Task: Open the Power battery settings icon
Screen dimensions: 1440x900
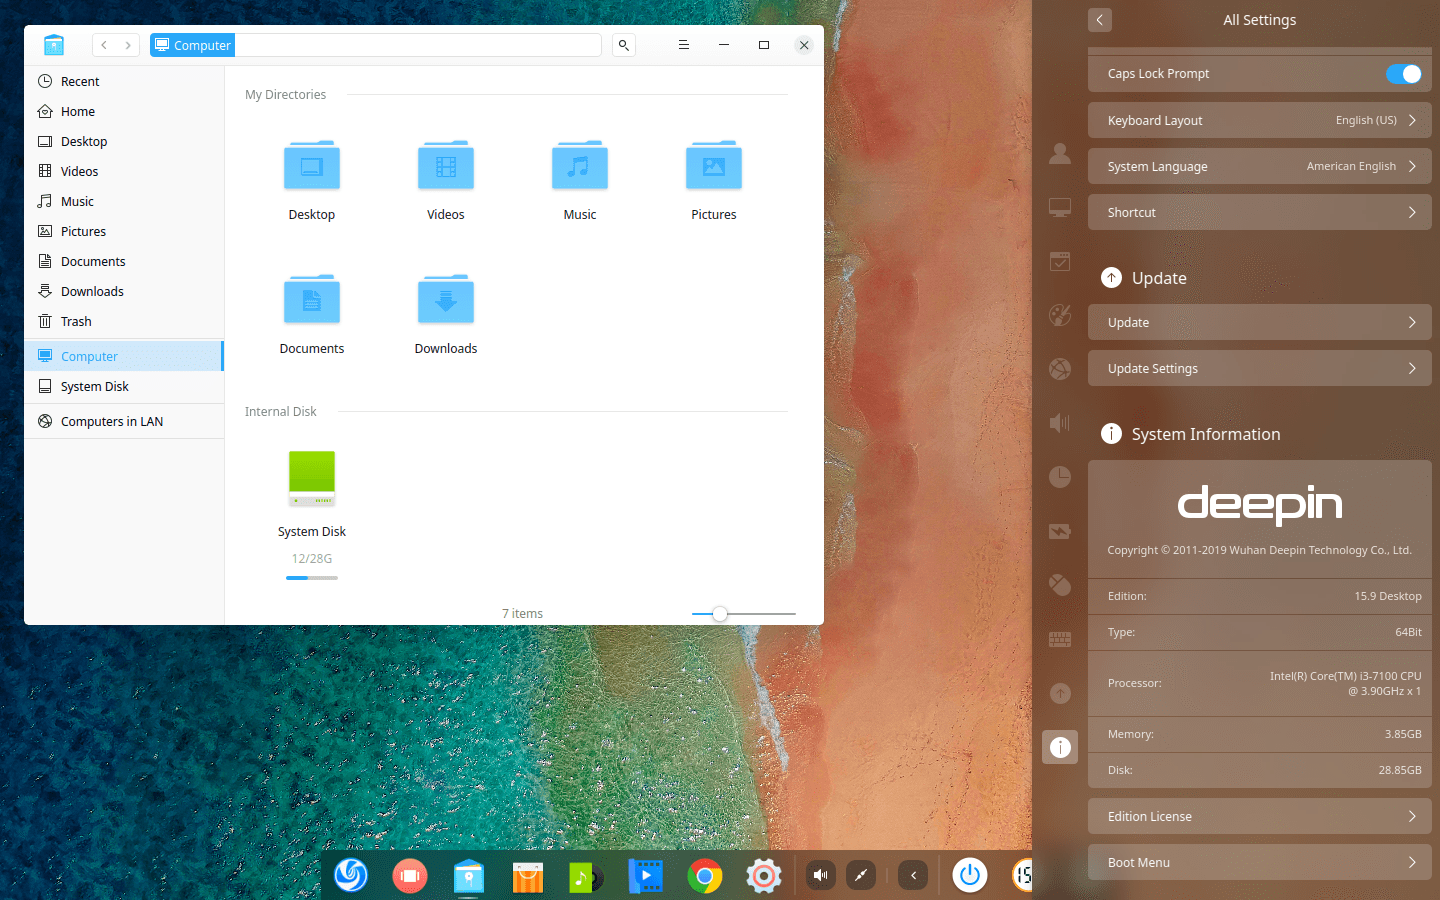Action: [x=1060, y=531]
